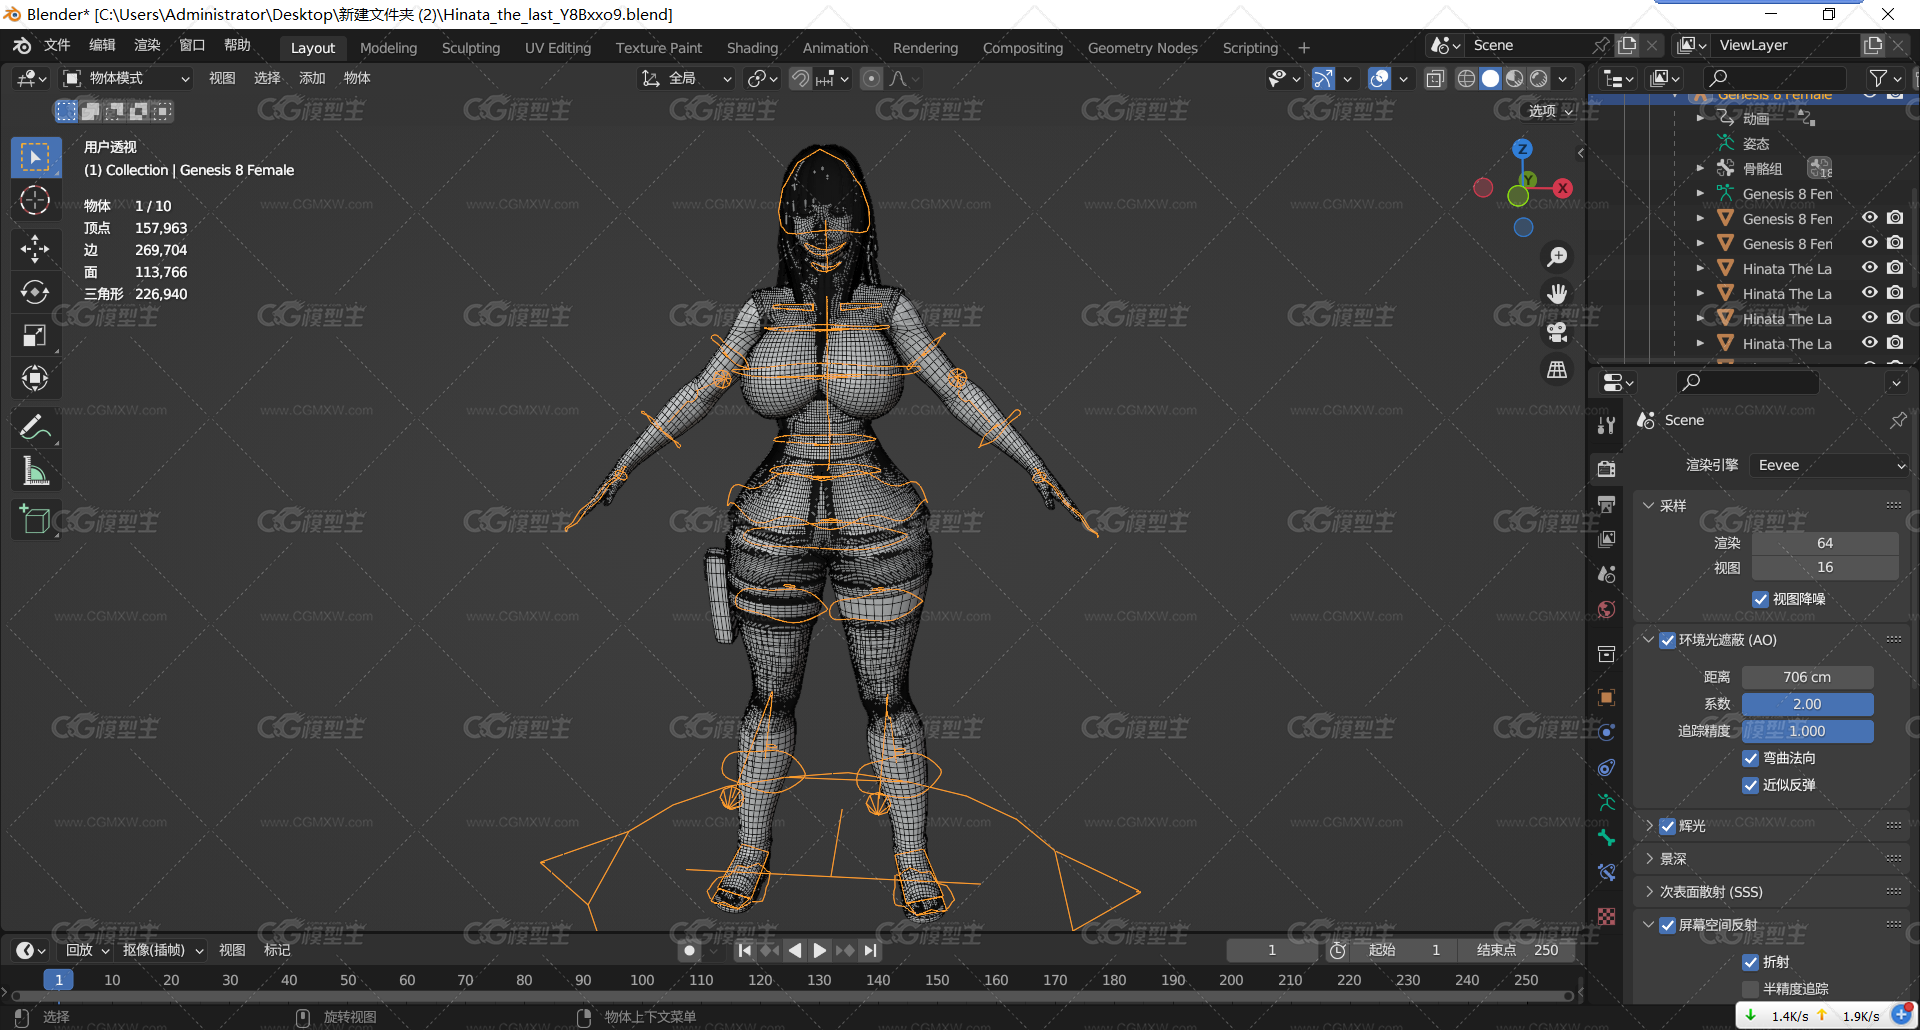Jump to the end frame
This screenshot has height=1030, width=1920.
click(x=871, y=950)
